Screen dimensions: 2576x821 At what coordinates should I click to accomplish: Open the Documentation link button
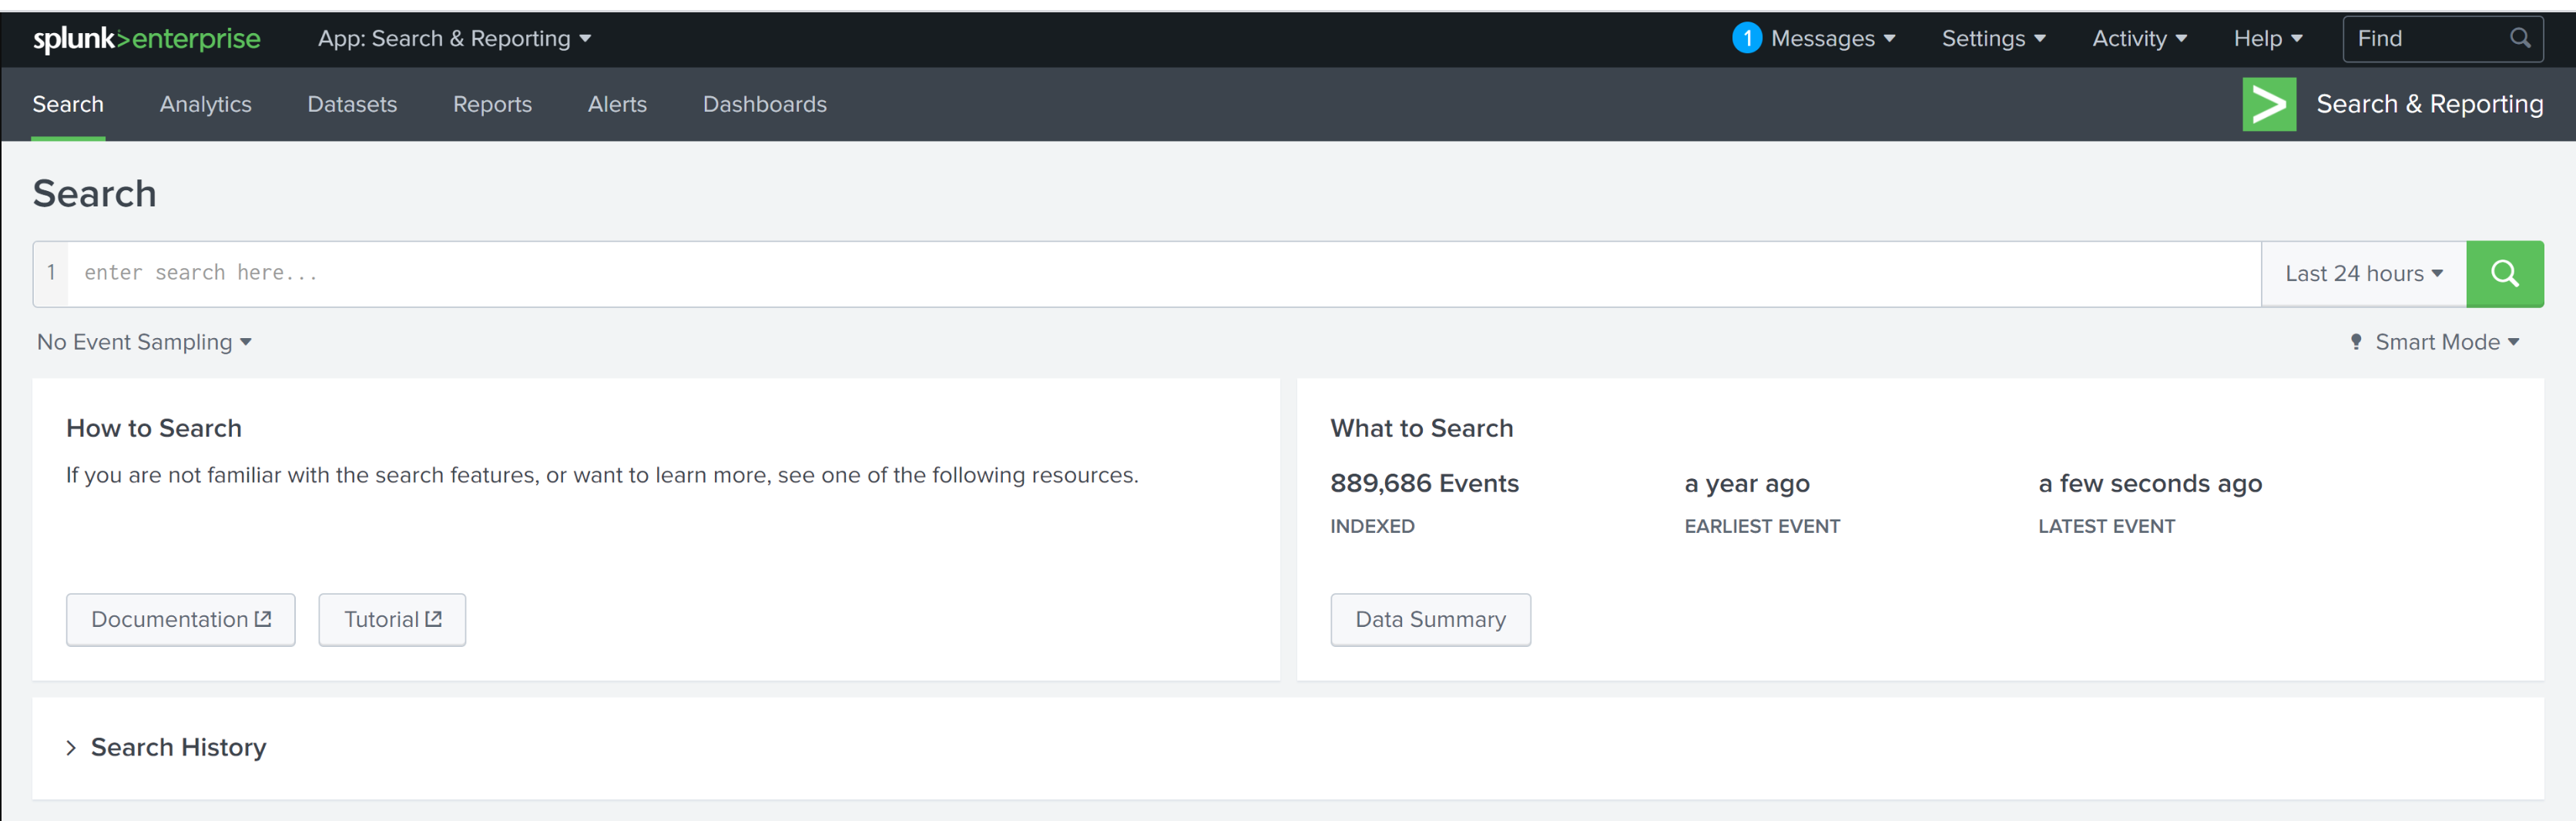pyautogui.click(x=181, y=619)
